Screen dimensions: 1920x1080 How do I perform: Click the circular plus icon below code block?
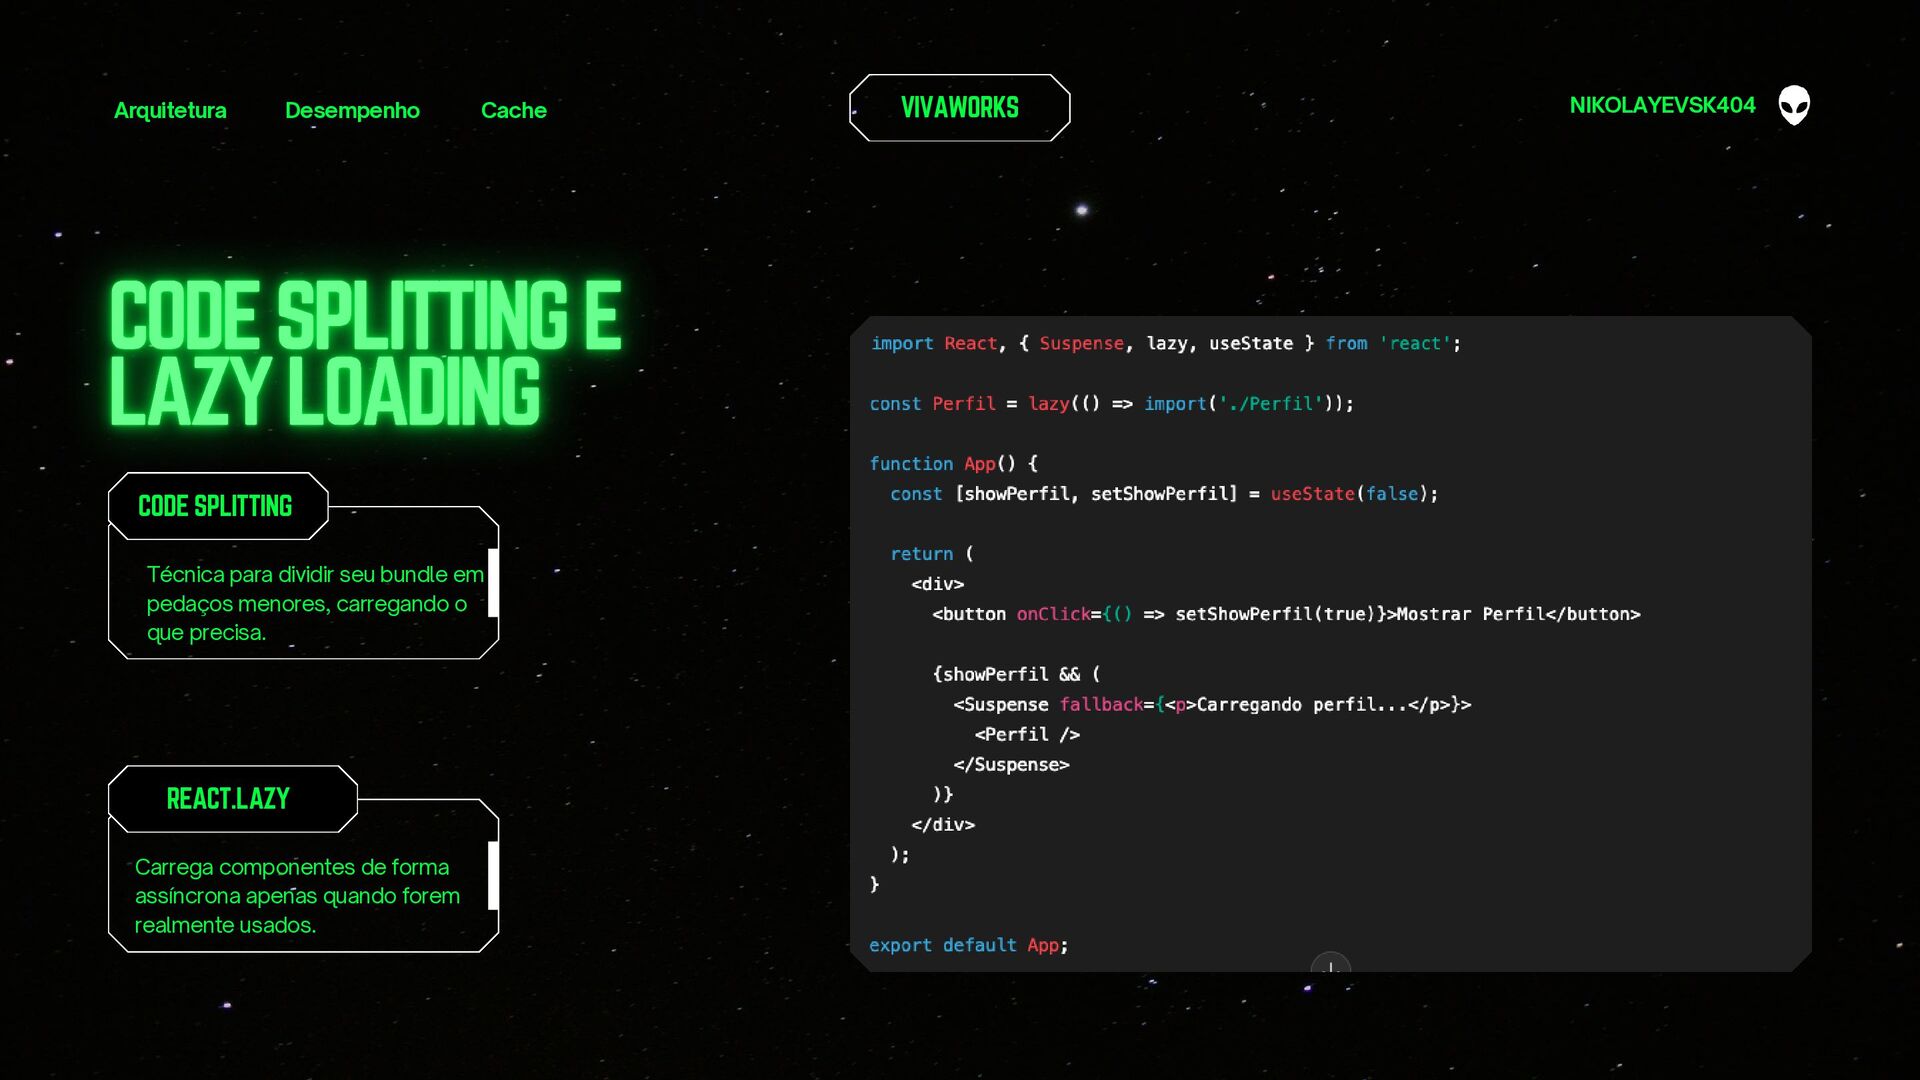pos(1330,966)
